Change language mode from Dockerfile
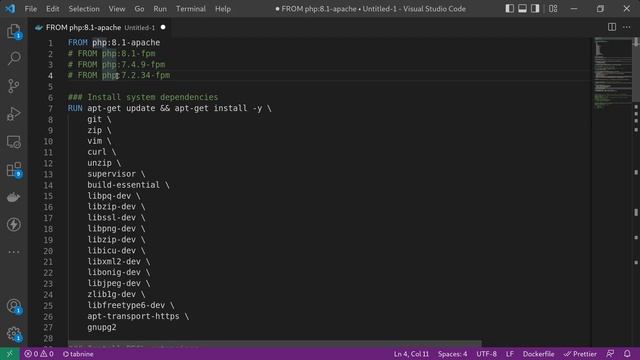Viewport: 640px width, 360px height. (538, 354)
